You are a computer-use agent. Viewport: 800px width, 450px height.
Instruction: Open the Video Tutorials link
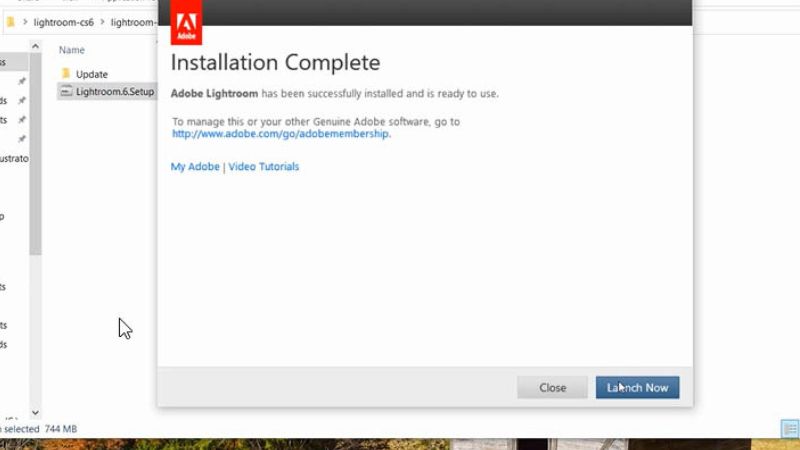pos(264,167)
